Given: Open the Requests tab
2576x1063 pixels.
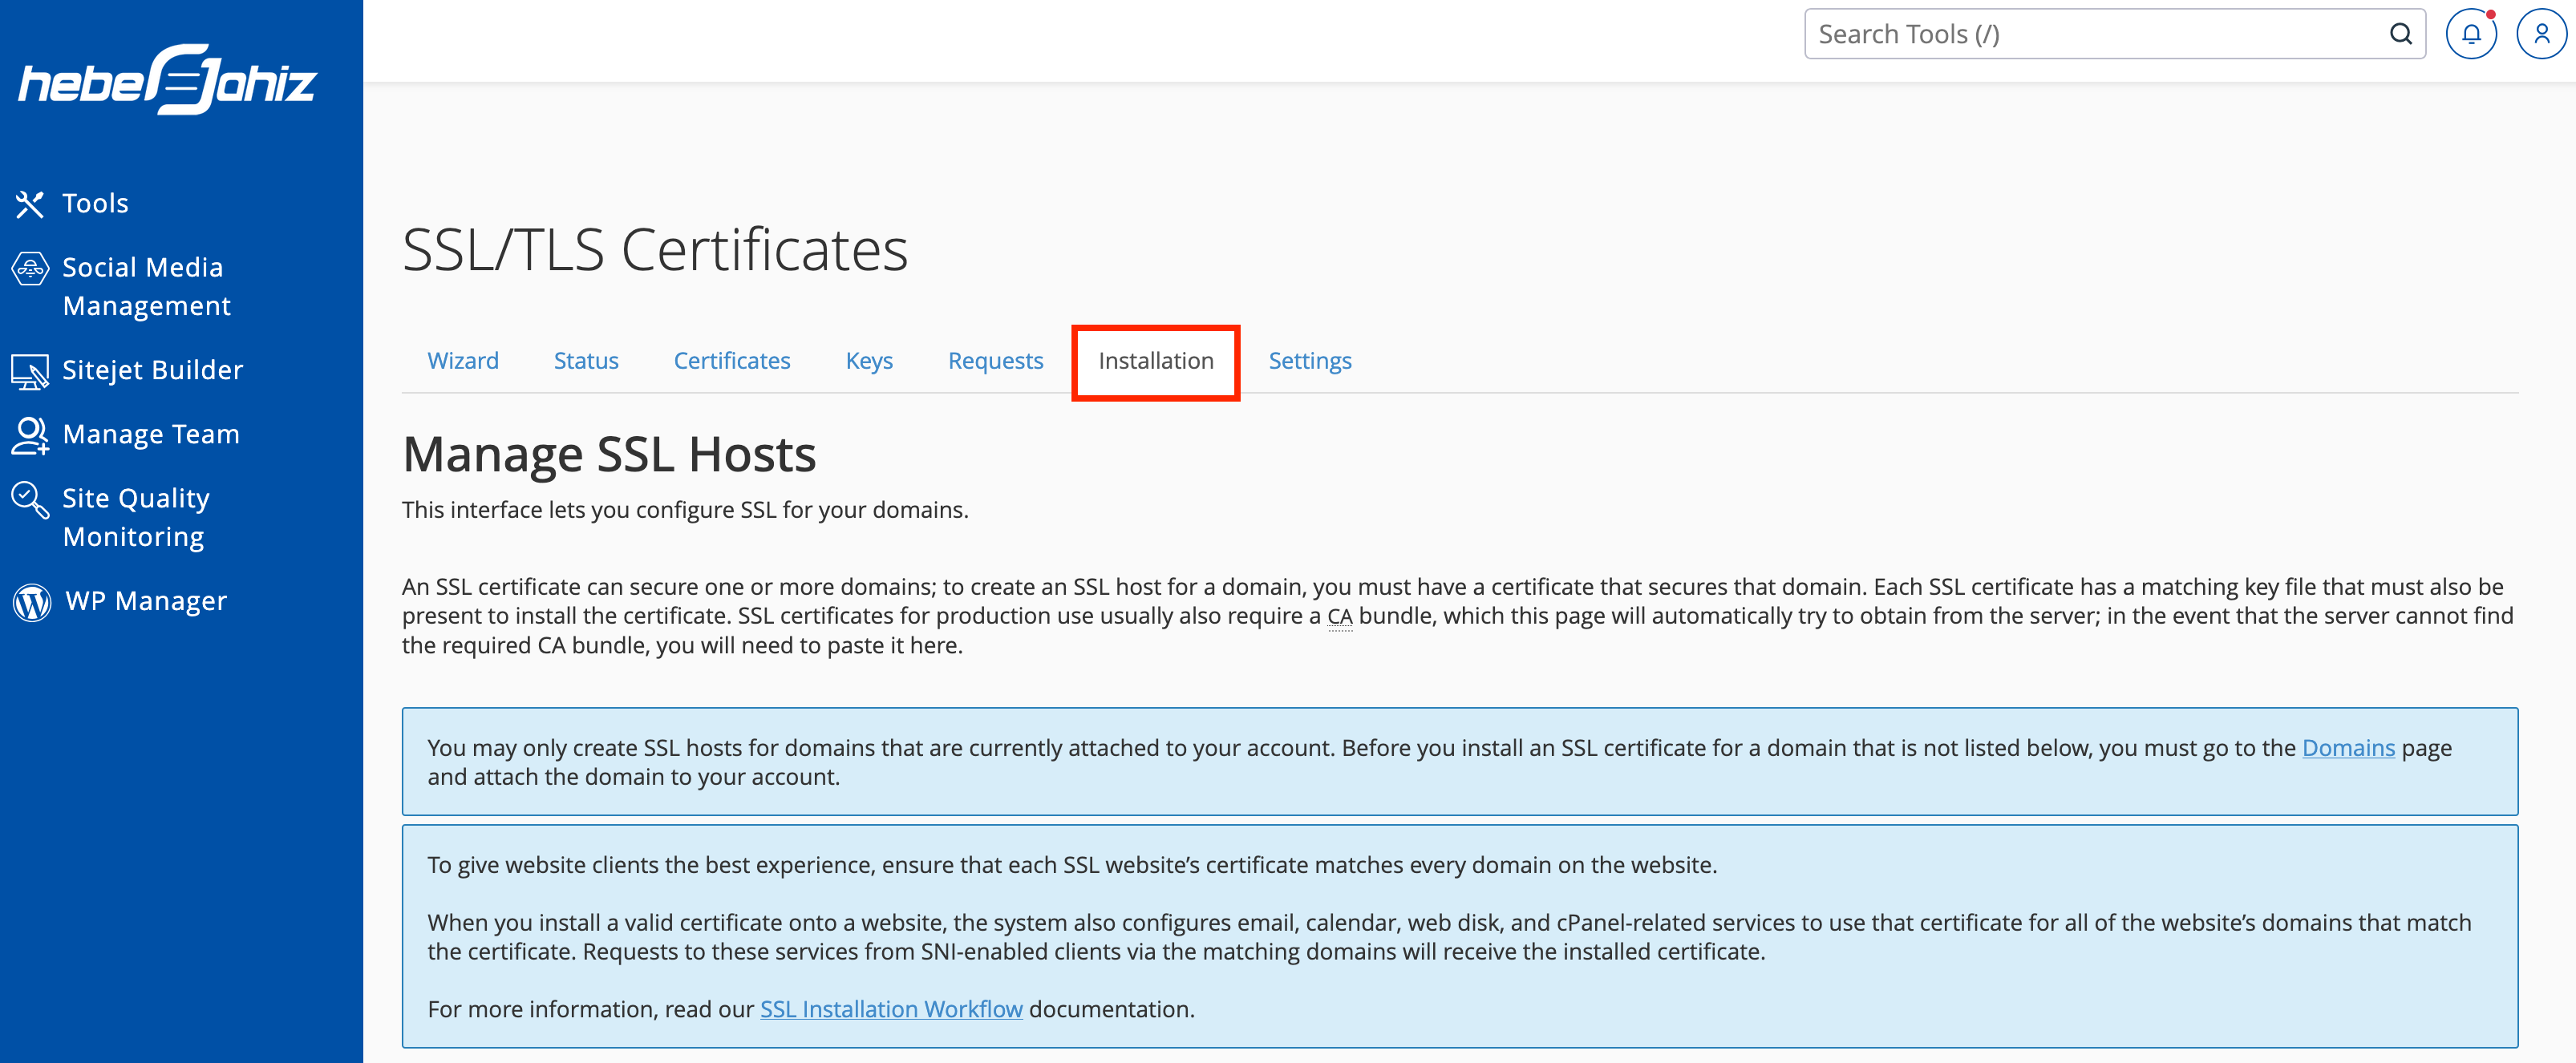Looking at the screenshot, I should click(996, 361).
